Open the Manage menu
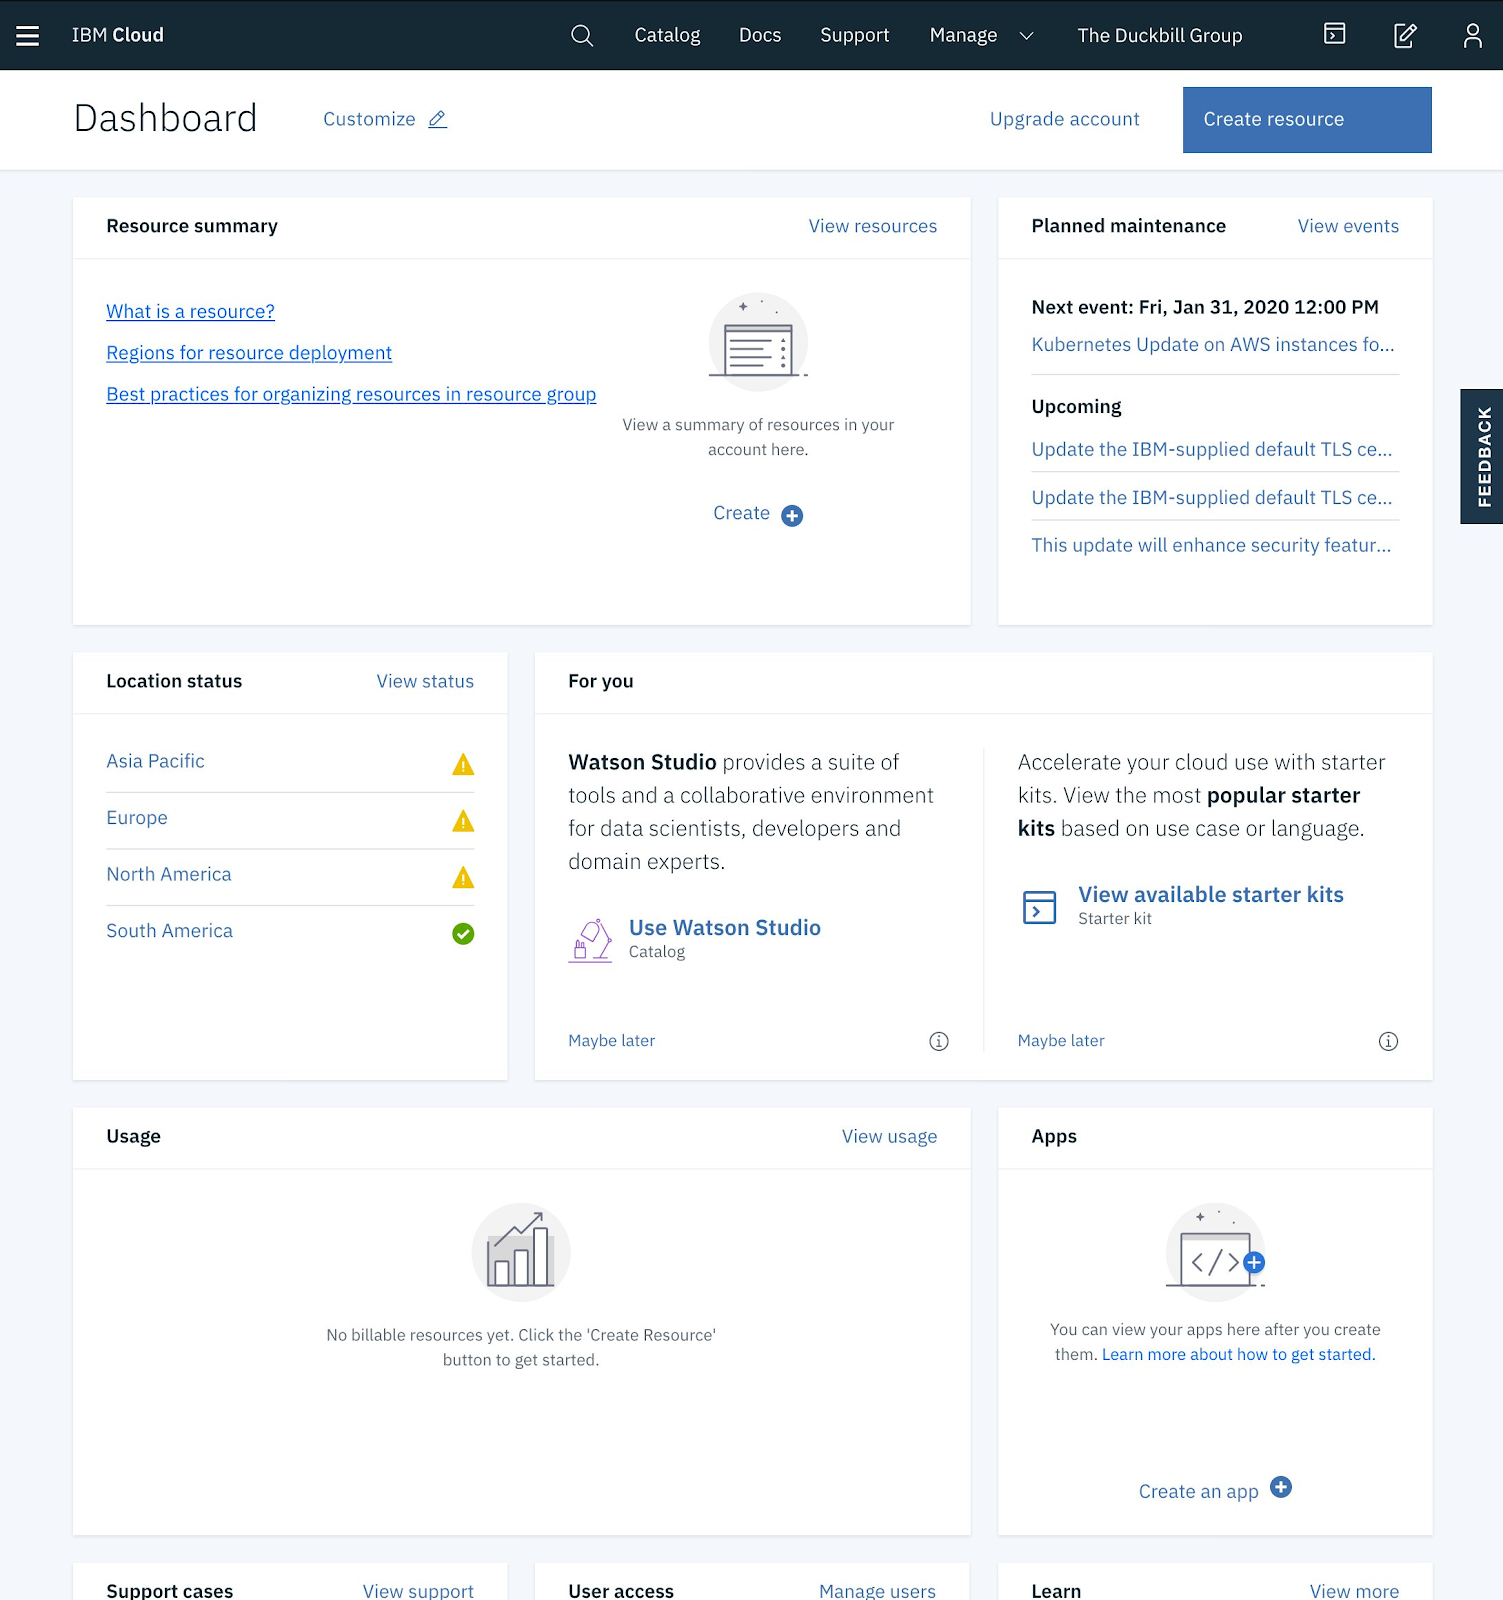 tap(963, 36)
